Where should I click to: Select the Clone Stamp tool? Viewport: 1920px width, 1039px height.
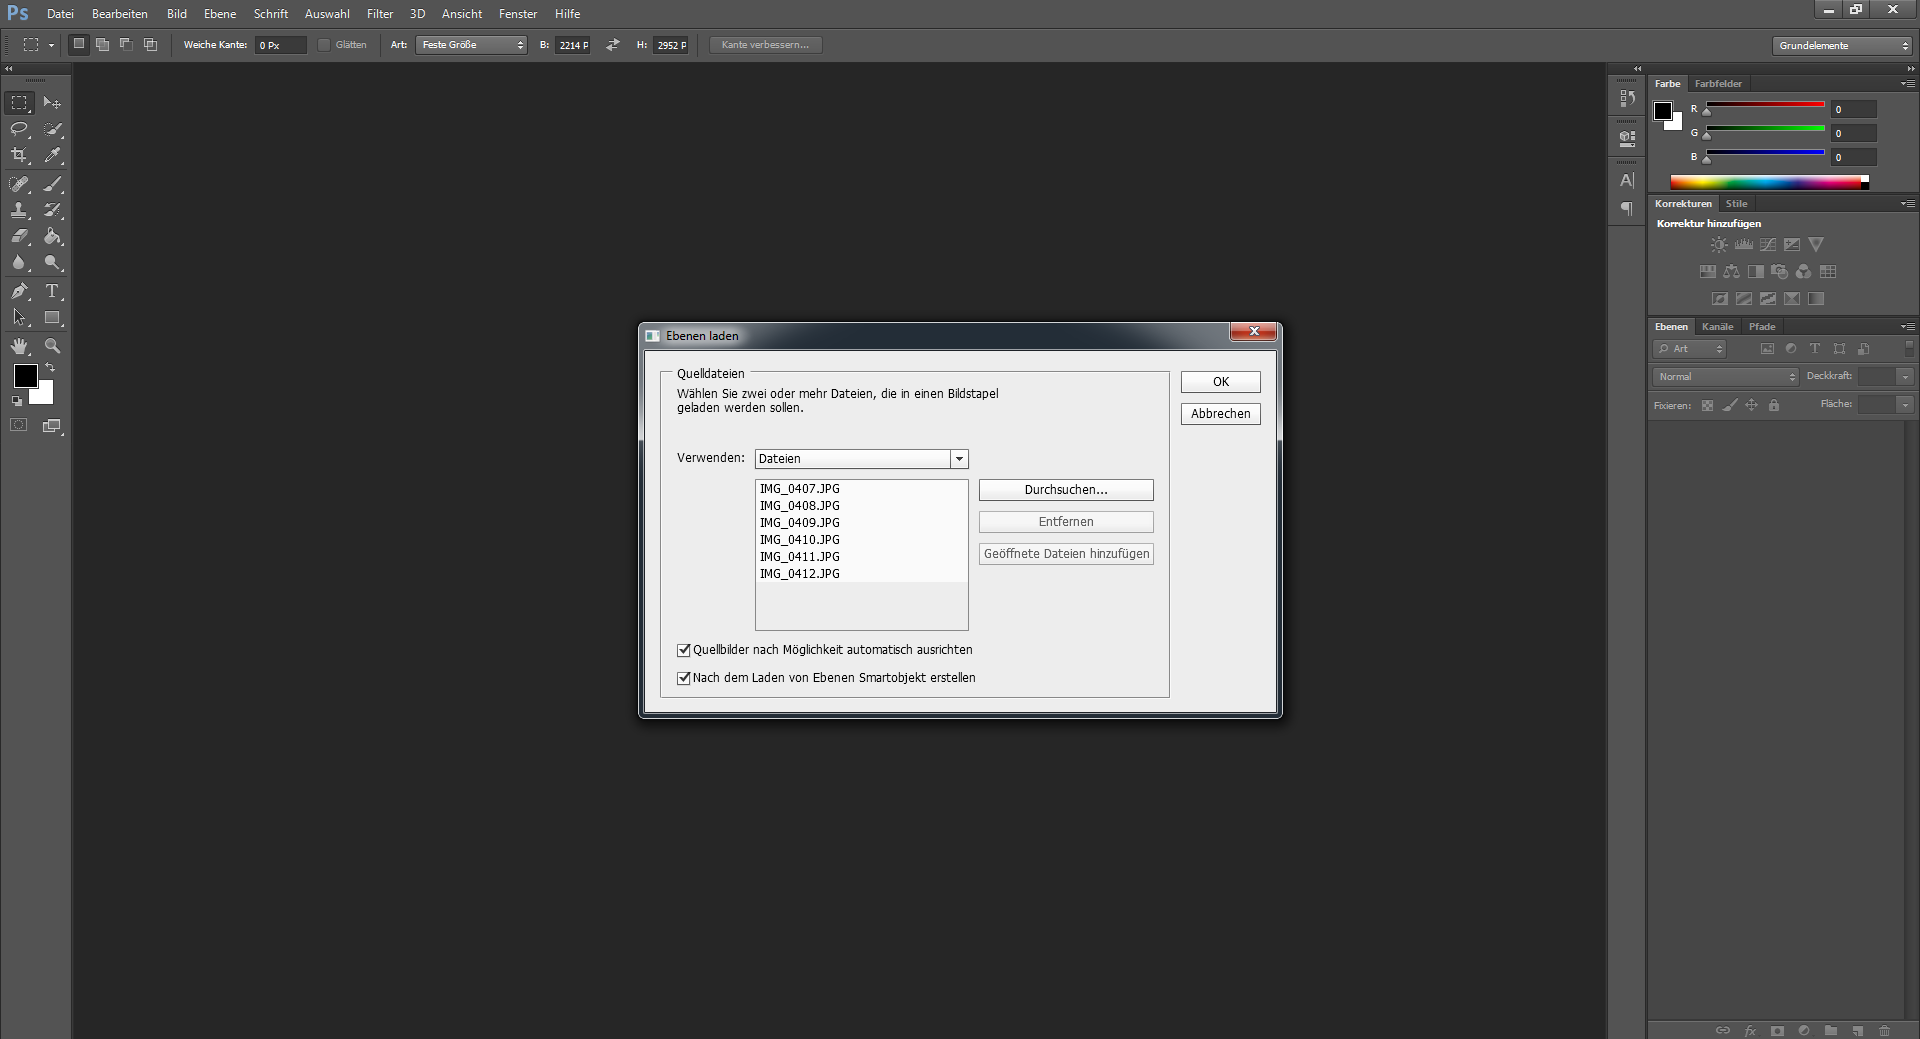point(19,210)
